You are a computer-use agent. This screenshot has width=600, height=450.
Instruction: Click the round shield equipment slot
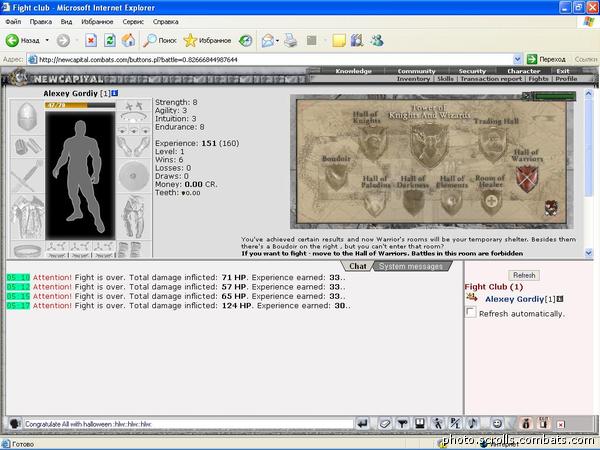[134, 176]
